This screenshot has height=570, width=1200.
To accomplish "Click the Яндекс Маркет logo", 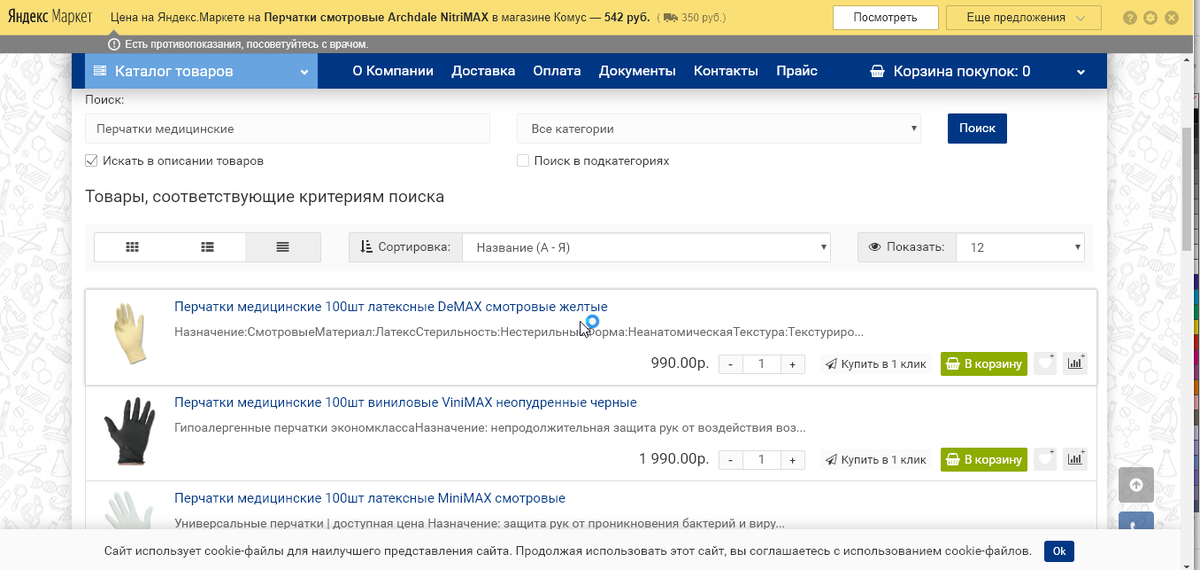I will [51, 18].
